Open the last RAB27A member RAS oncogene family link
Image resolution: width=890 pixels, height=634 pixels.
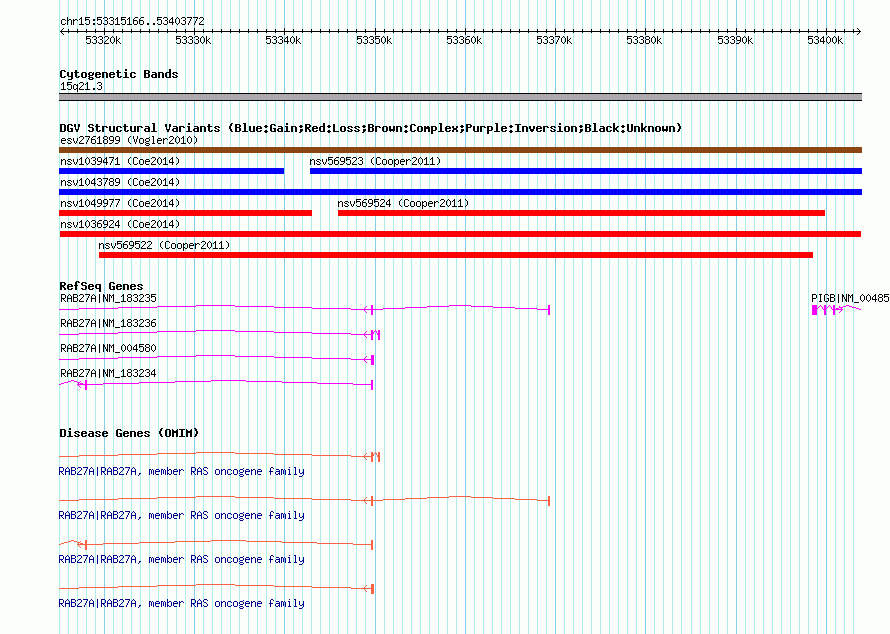182,604
